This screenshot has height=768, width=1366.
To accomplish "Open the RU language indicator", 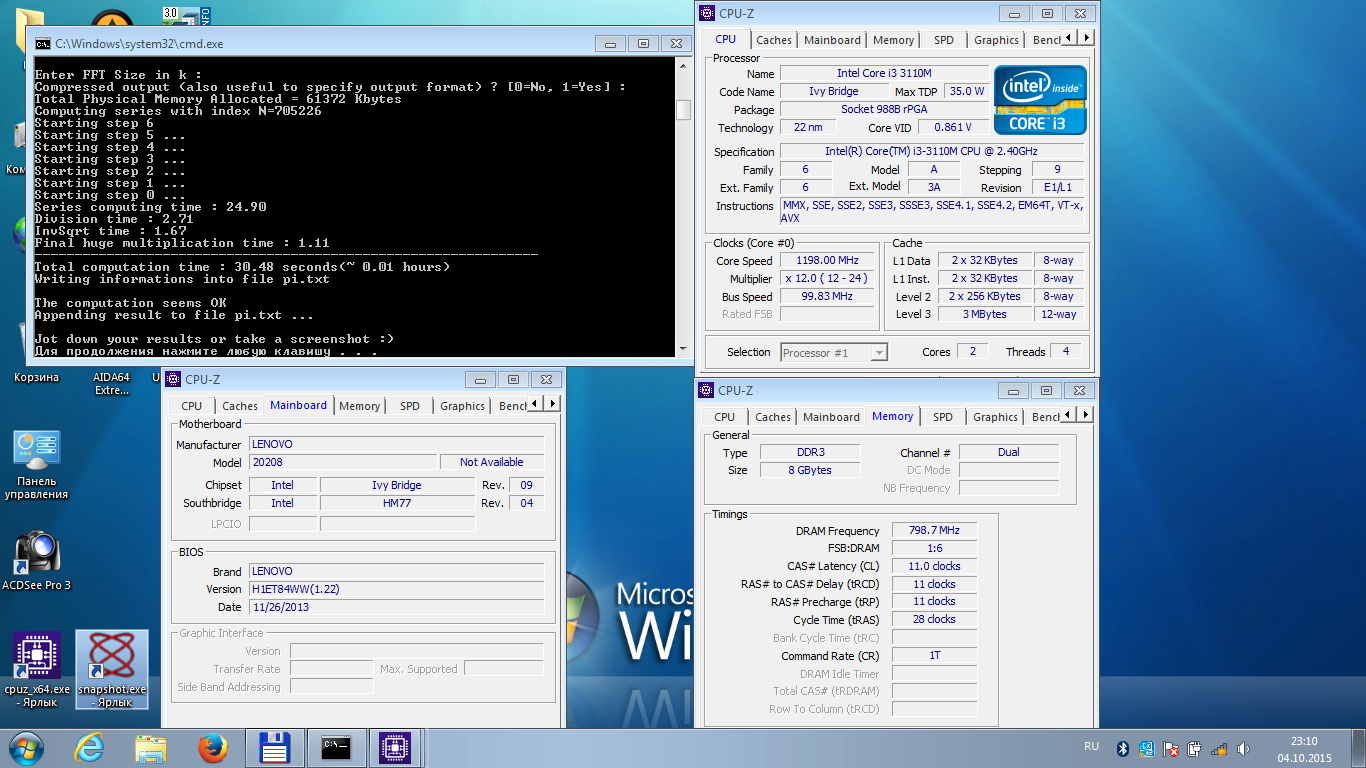I will 1091,747.
